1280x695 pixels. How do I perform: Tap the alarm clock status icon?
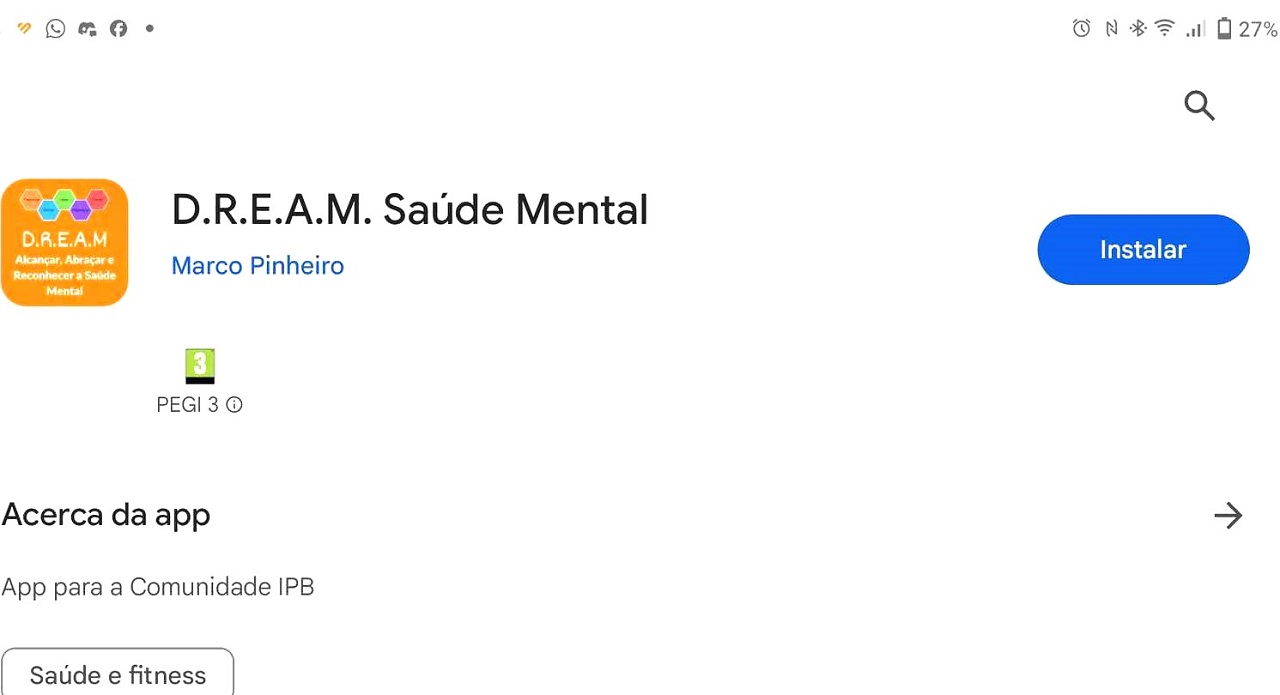point(1081,29)
